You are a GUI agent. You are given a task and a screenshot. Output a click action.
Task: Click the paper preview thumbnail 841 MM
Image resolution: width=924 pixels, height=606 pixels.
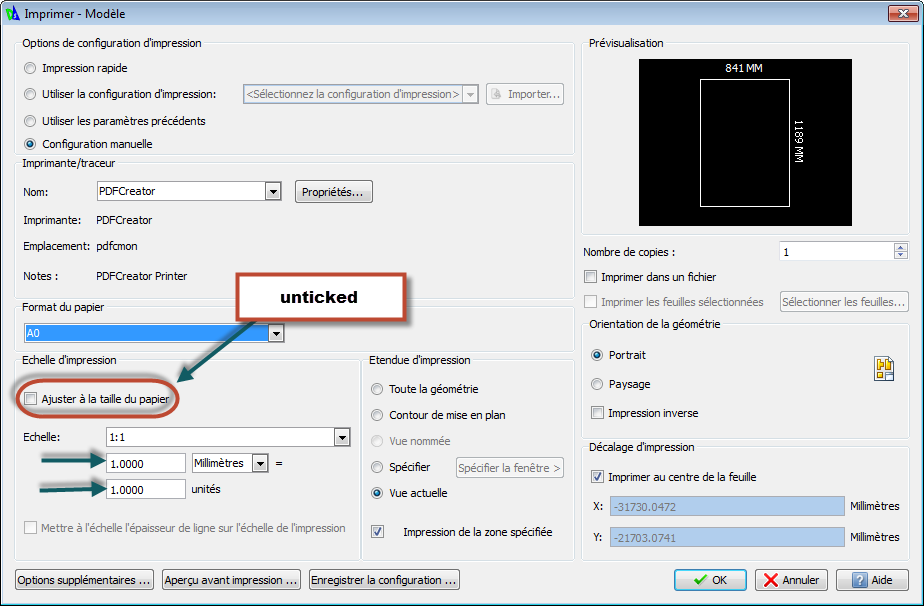point(745,142)
